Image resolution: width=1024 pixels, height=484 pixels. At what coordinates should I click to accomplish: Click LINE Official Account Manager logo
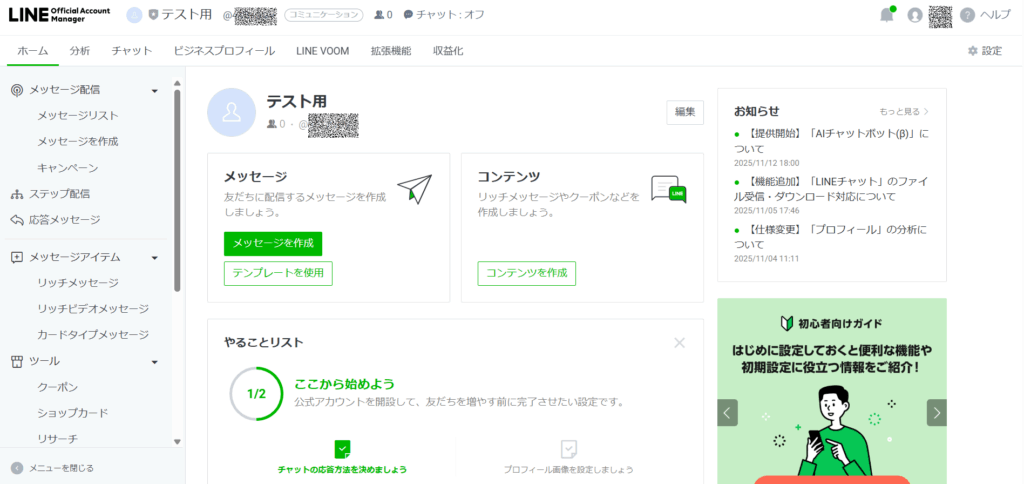coord(59,15)
